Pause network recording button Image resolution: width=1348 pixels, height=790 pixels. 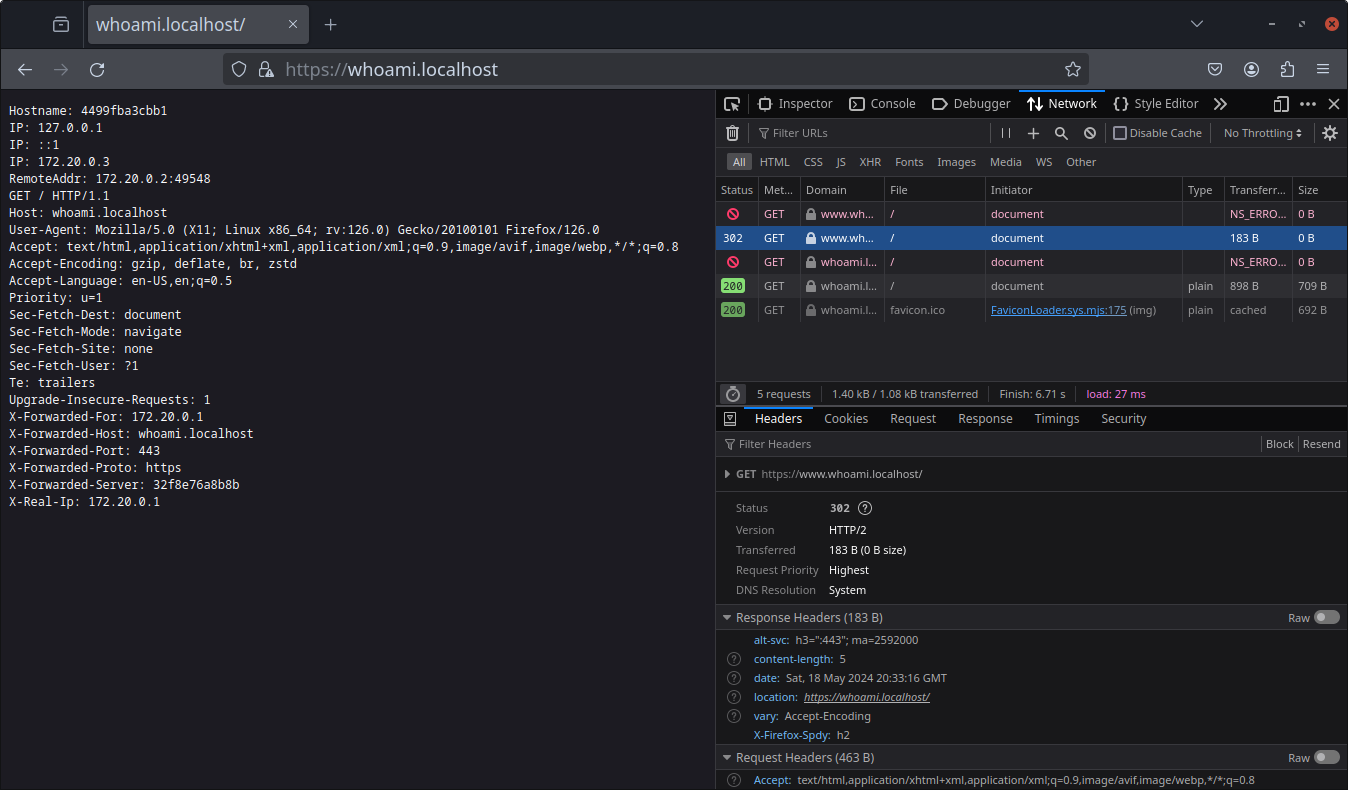click(x=1006, y=133)
